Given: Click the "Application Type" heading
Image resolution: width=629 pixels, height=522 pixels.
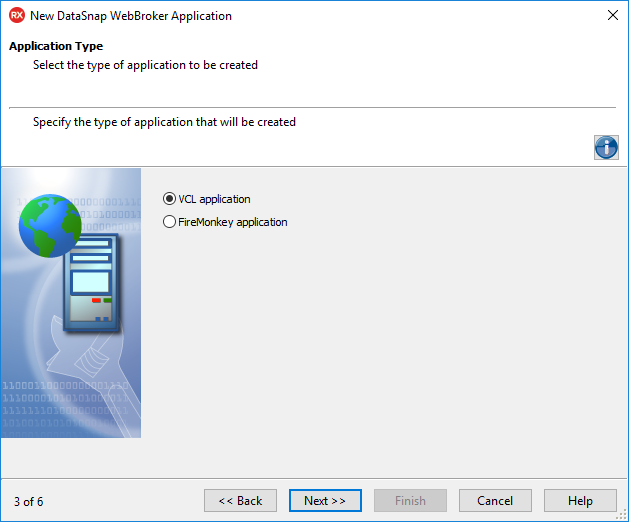Looking at the screenshot, I should pos(56,46).
